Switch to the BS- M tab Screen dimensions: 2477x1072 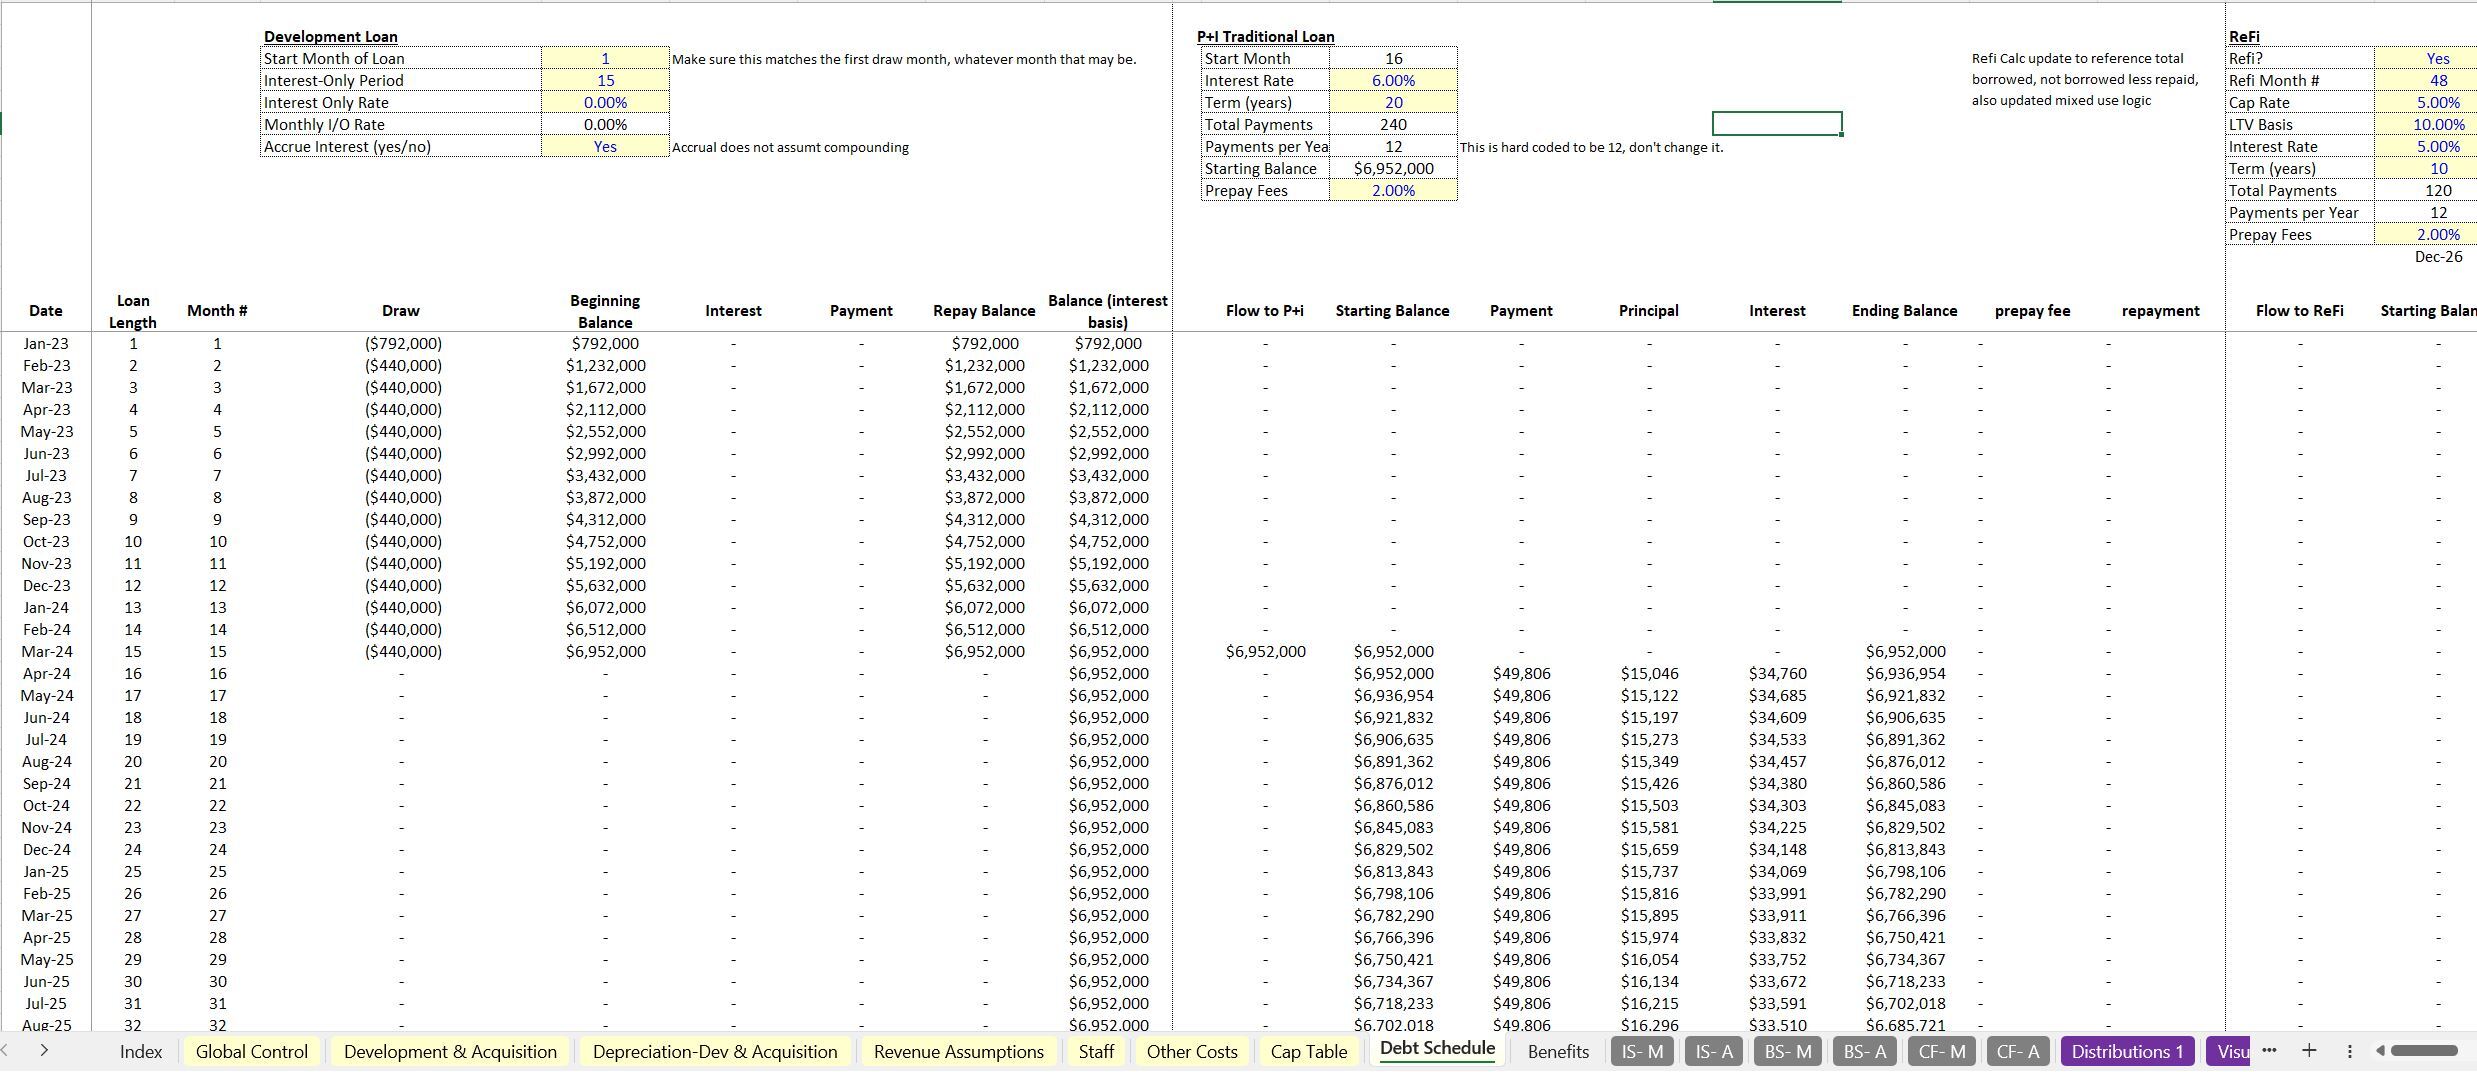click(1788, 1052)
